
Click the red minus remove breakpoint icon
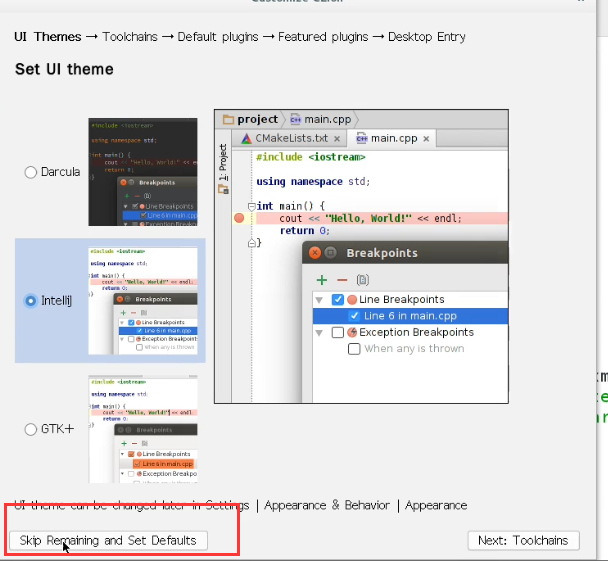pos(342,280)
